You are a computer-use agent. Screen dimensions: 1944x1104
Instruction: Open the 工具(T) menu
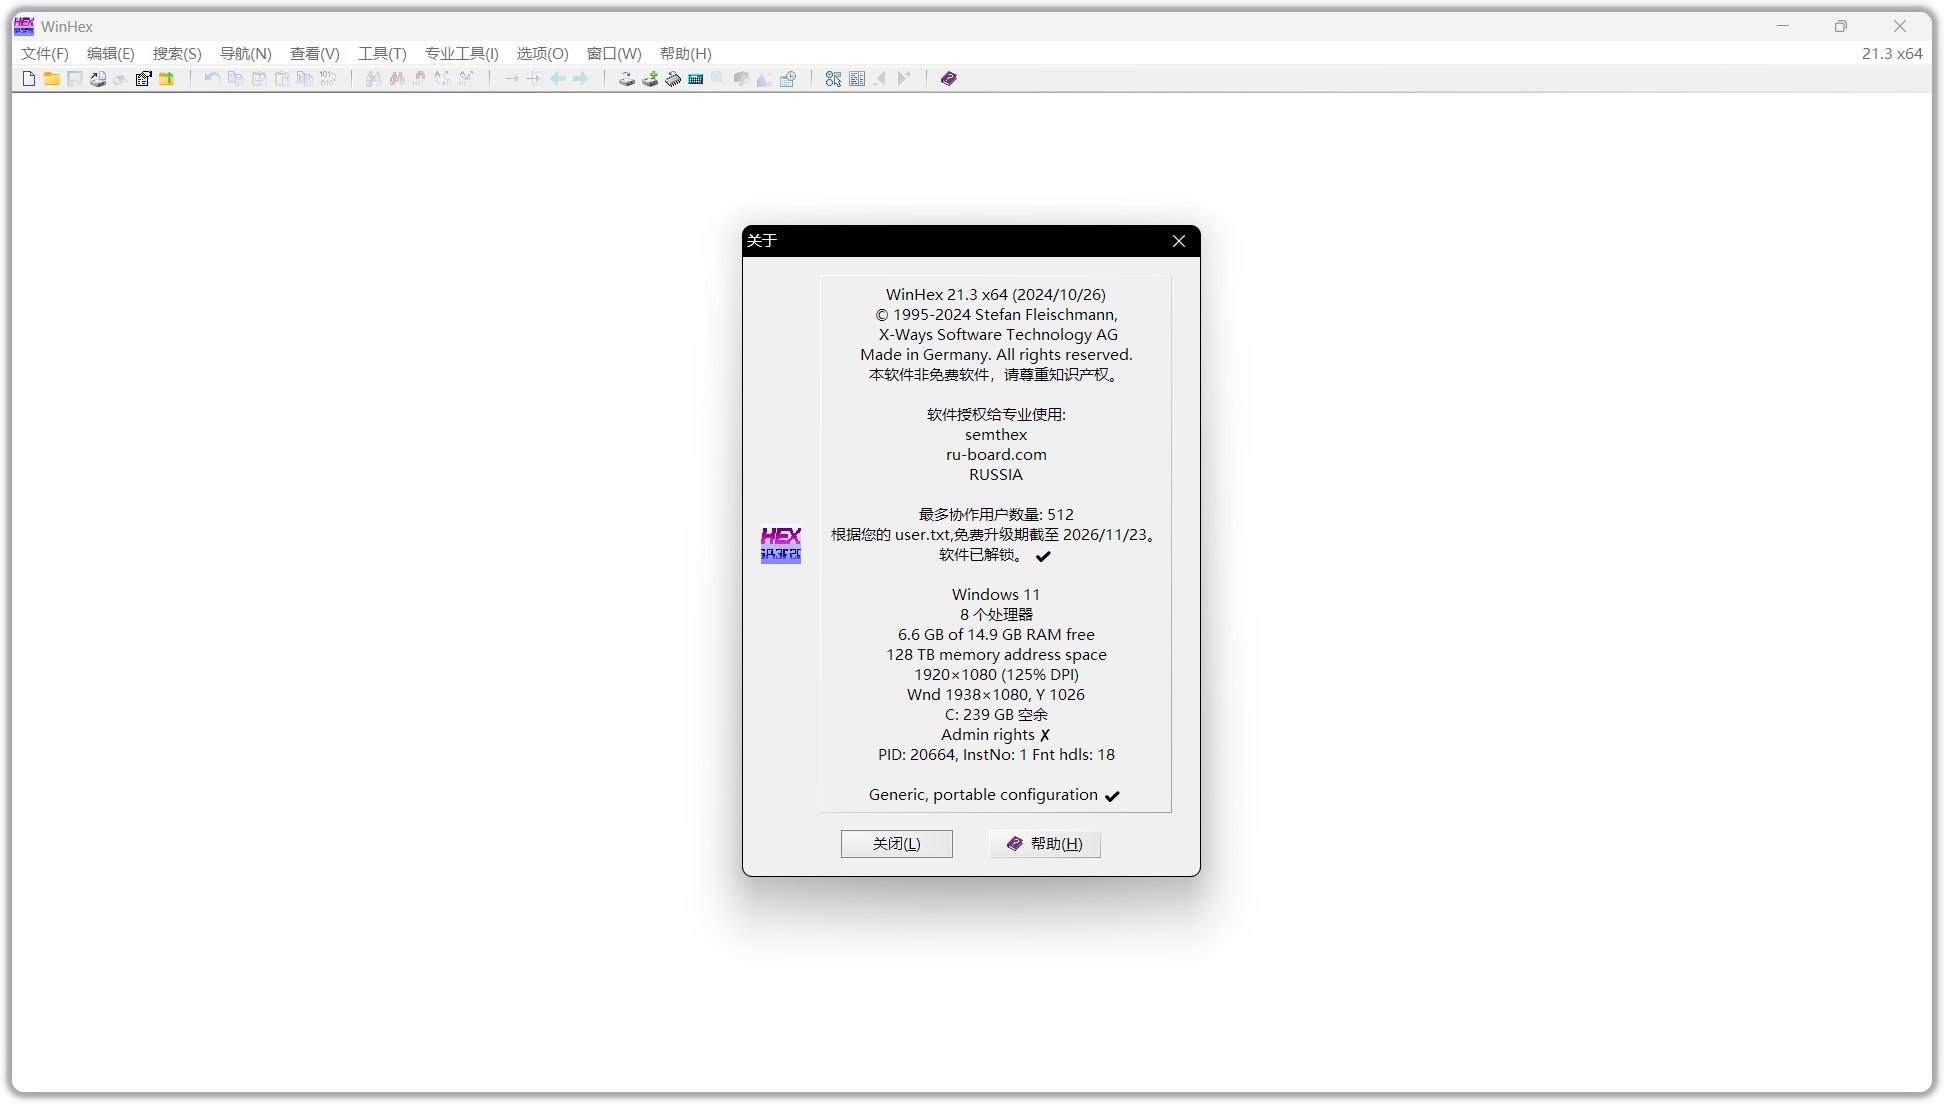point(382,54)
